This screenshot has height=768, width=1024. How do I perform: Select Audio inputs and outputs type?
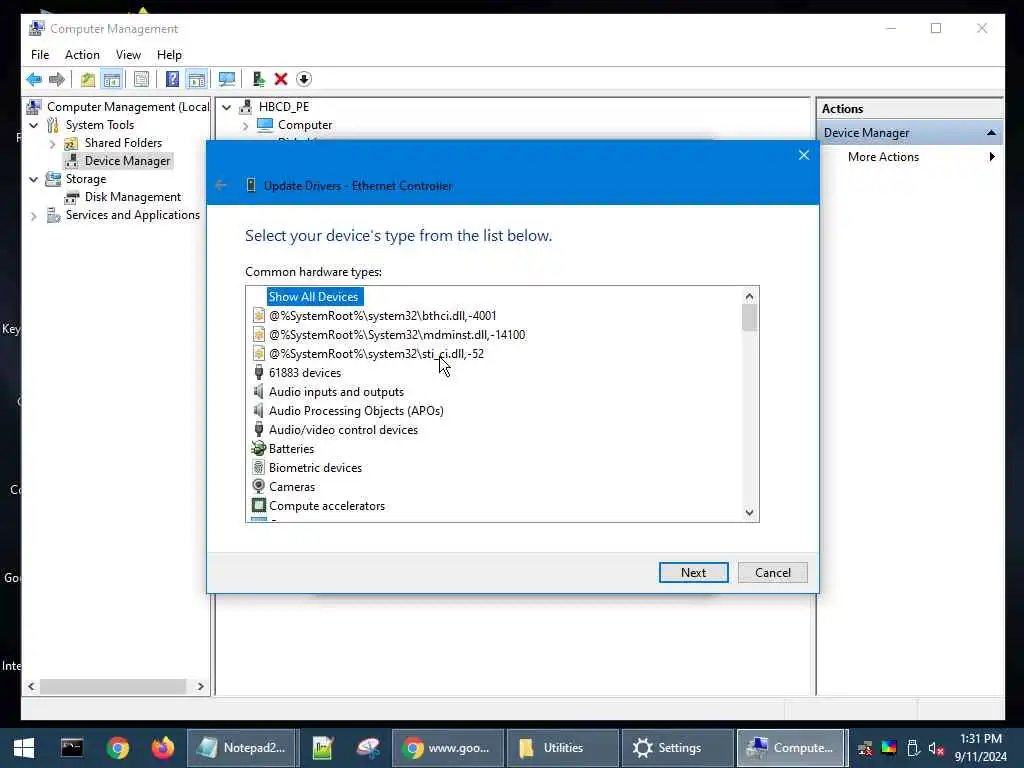336,392
